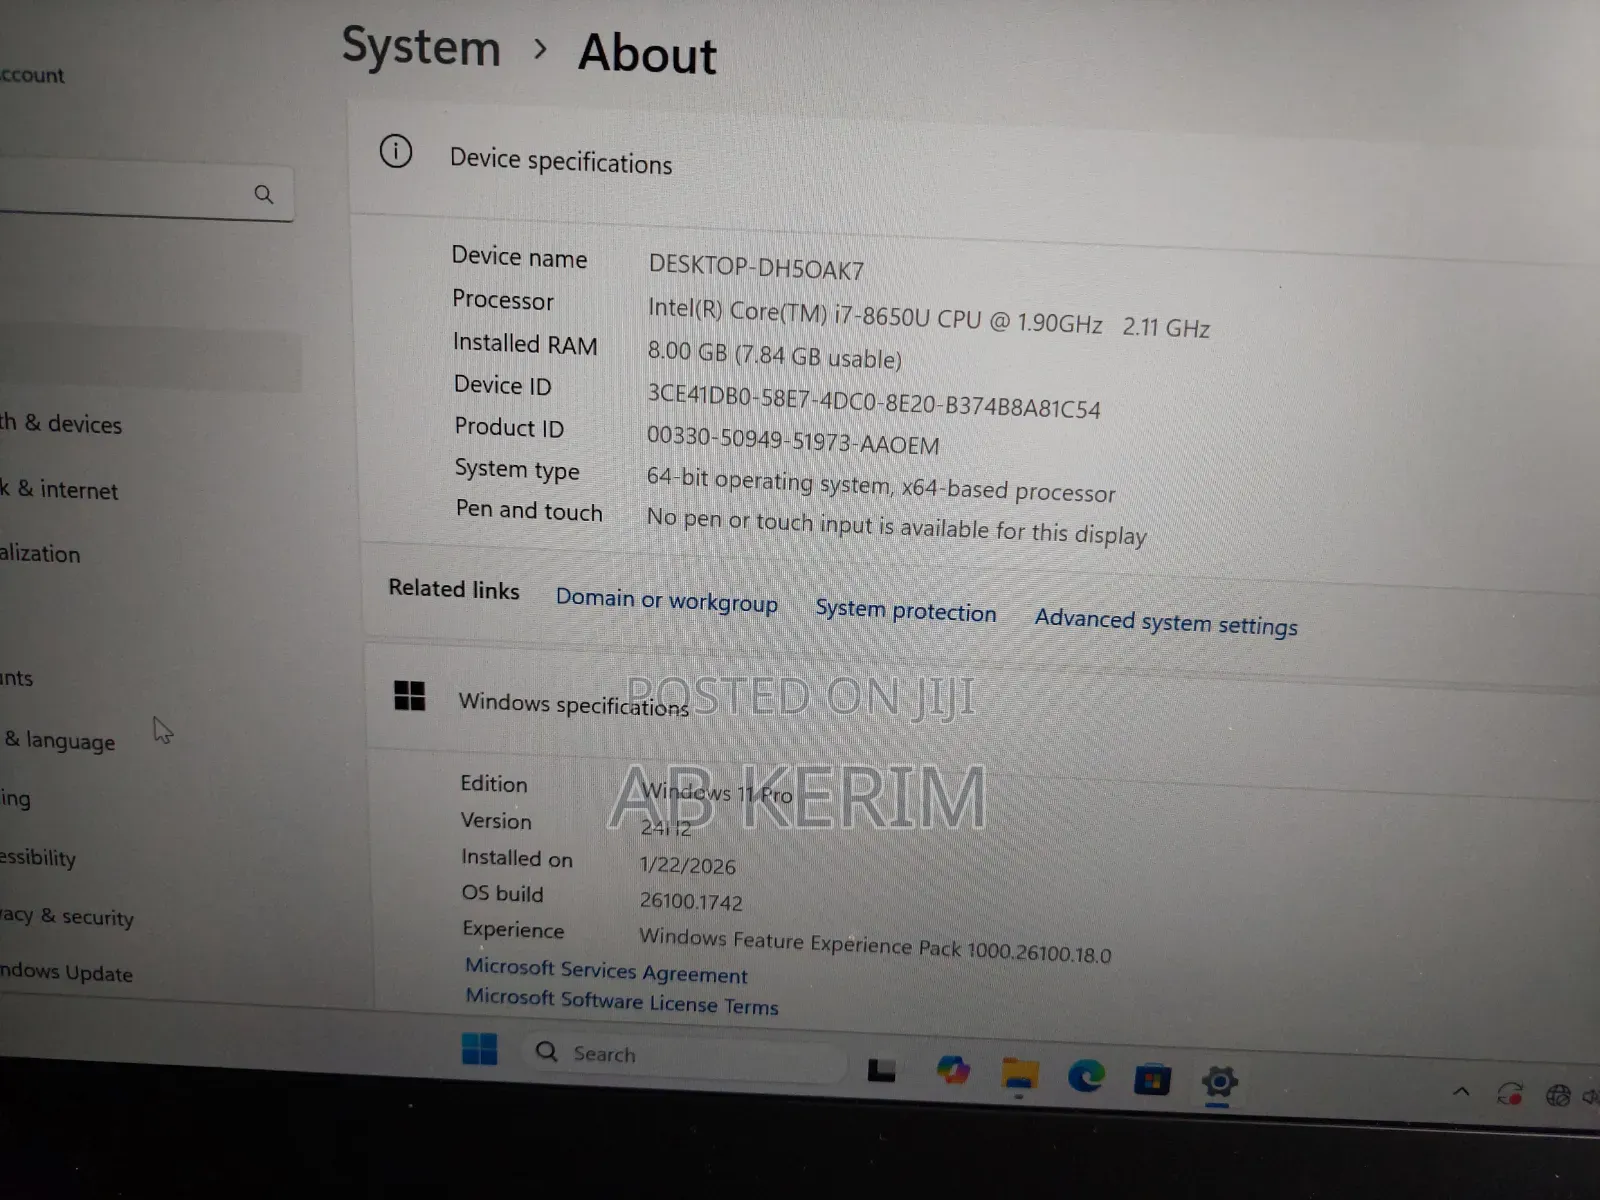Image resolution: width=1600 pixels, height=1200 pixels.
Task: Launch Microsoft Edge from the taskbar
Action: click(1086, 1076)
